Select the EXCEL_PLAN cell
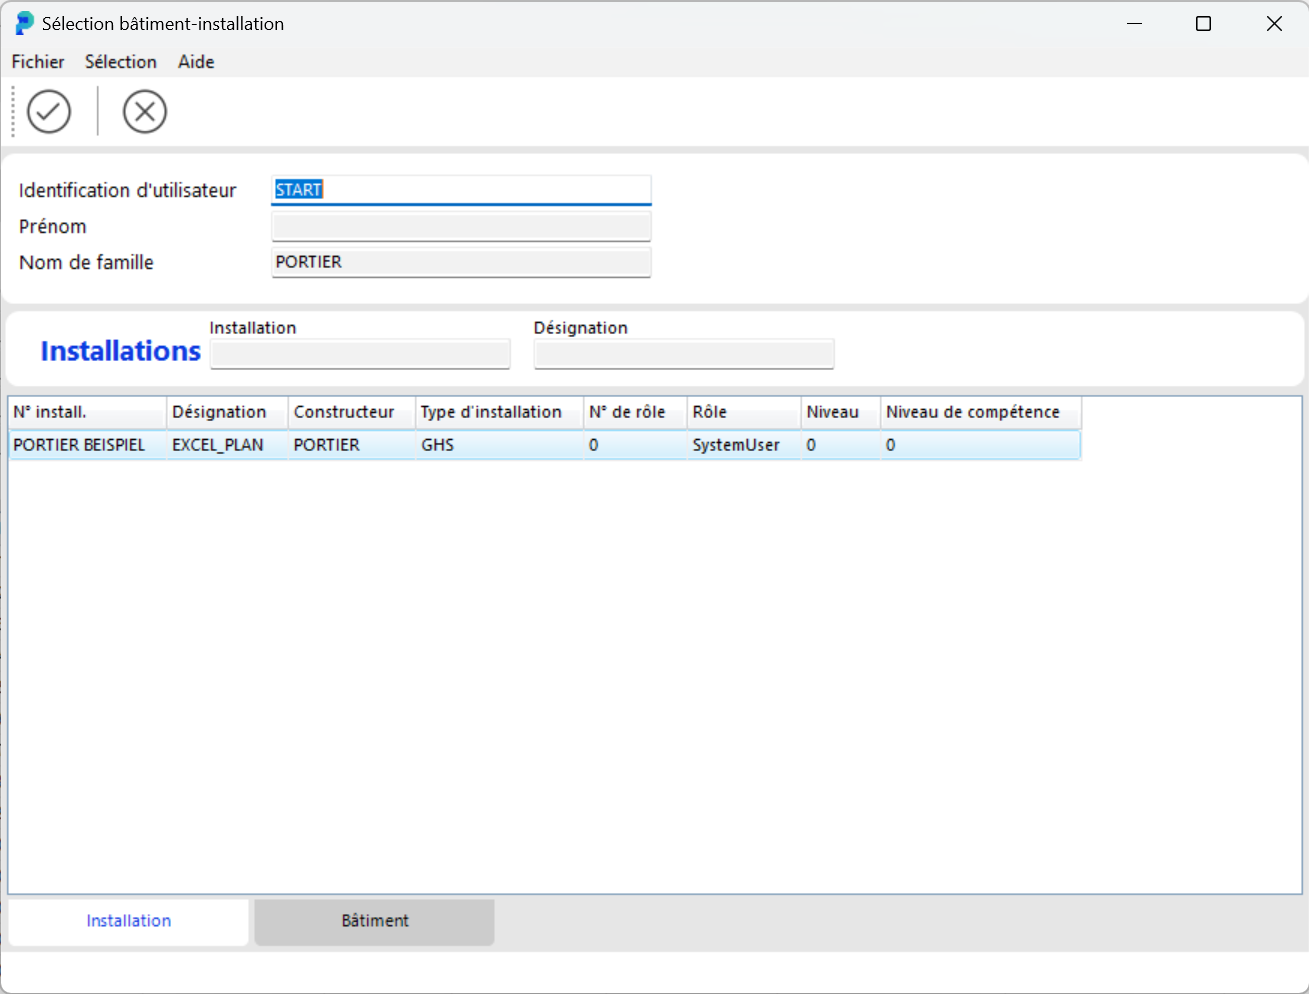 coord(227,445)
